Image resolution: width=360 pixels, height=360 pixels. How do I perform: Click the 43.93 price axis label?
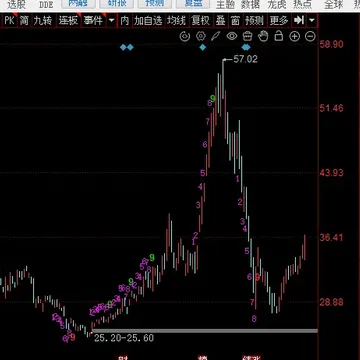(332, 173)
